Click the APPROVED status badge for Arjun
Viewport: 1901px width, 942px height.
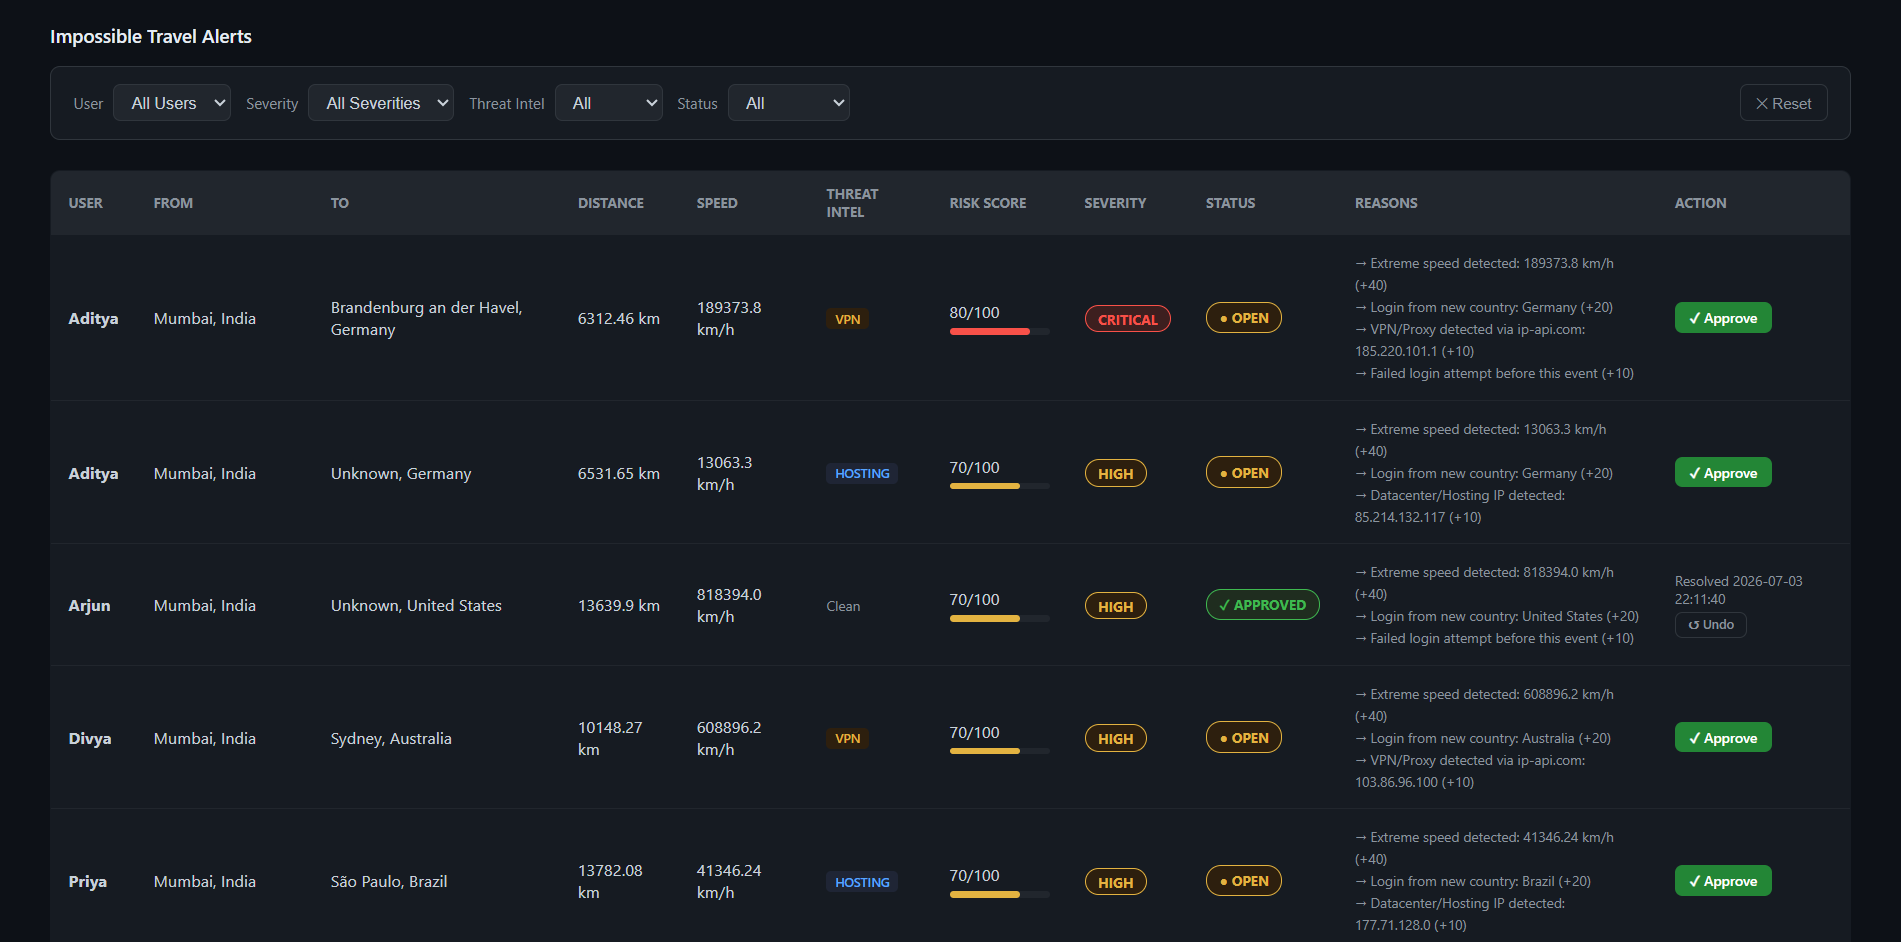1263,605
